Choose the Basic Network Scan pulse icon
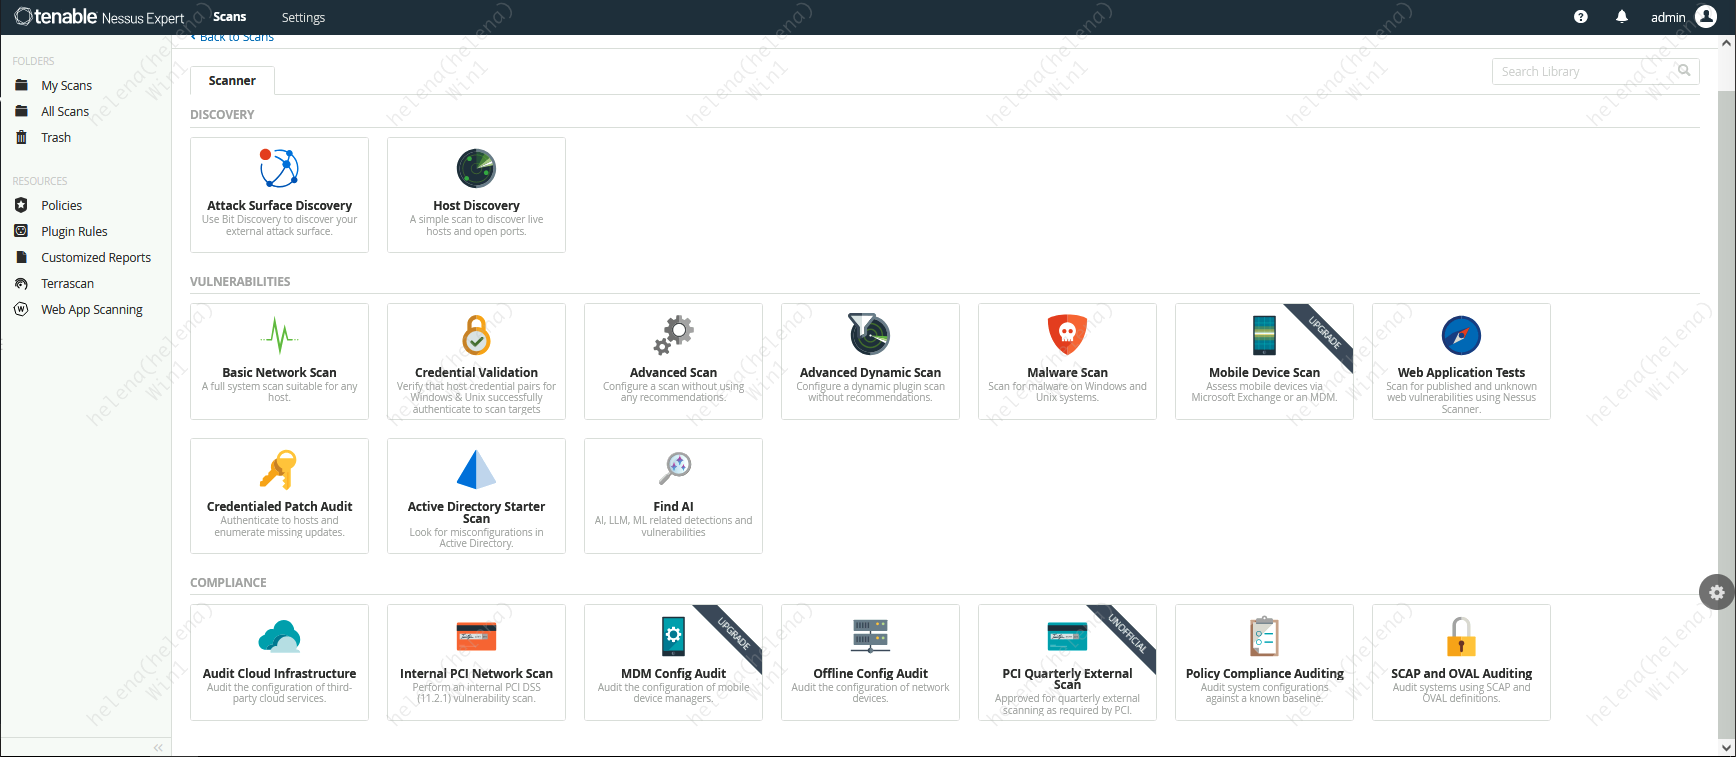The image size is (1736, 757). click(279, 335)
